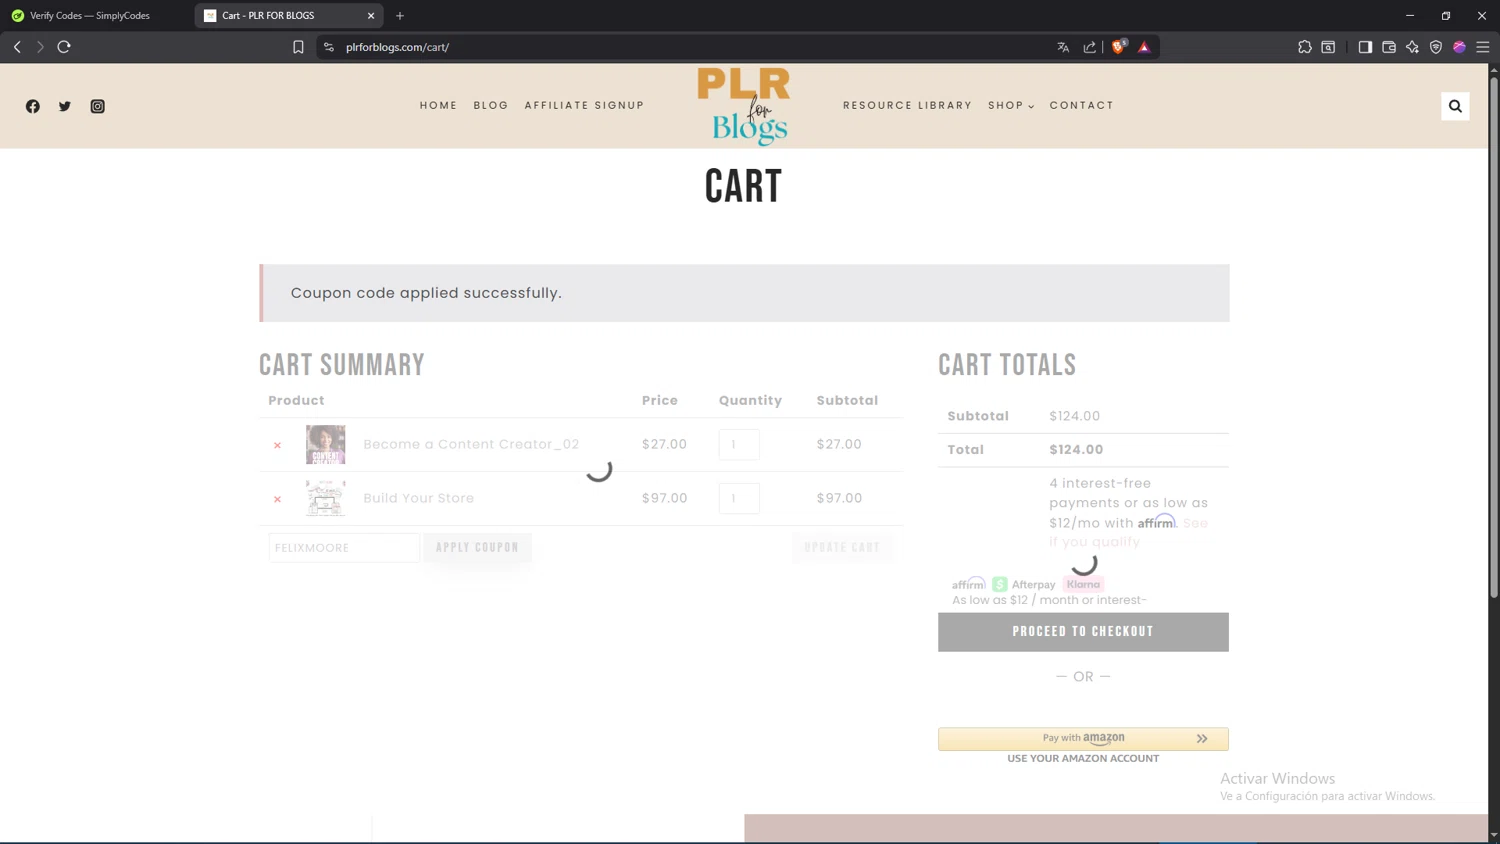Click the Klarna payment badge
The image size is (1500, 844).
point(1083,584)
